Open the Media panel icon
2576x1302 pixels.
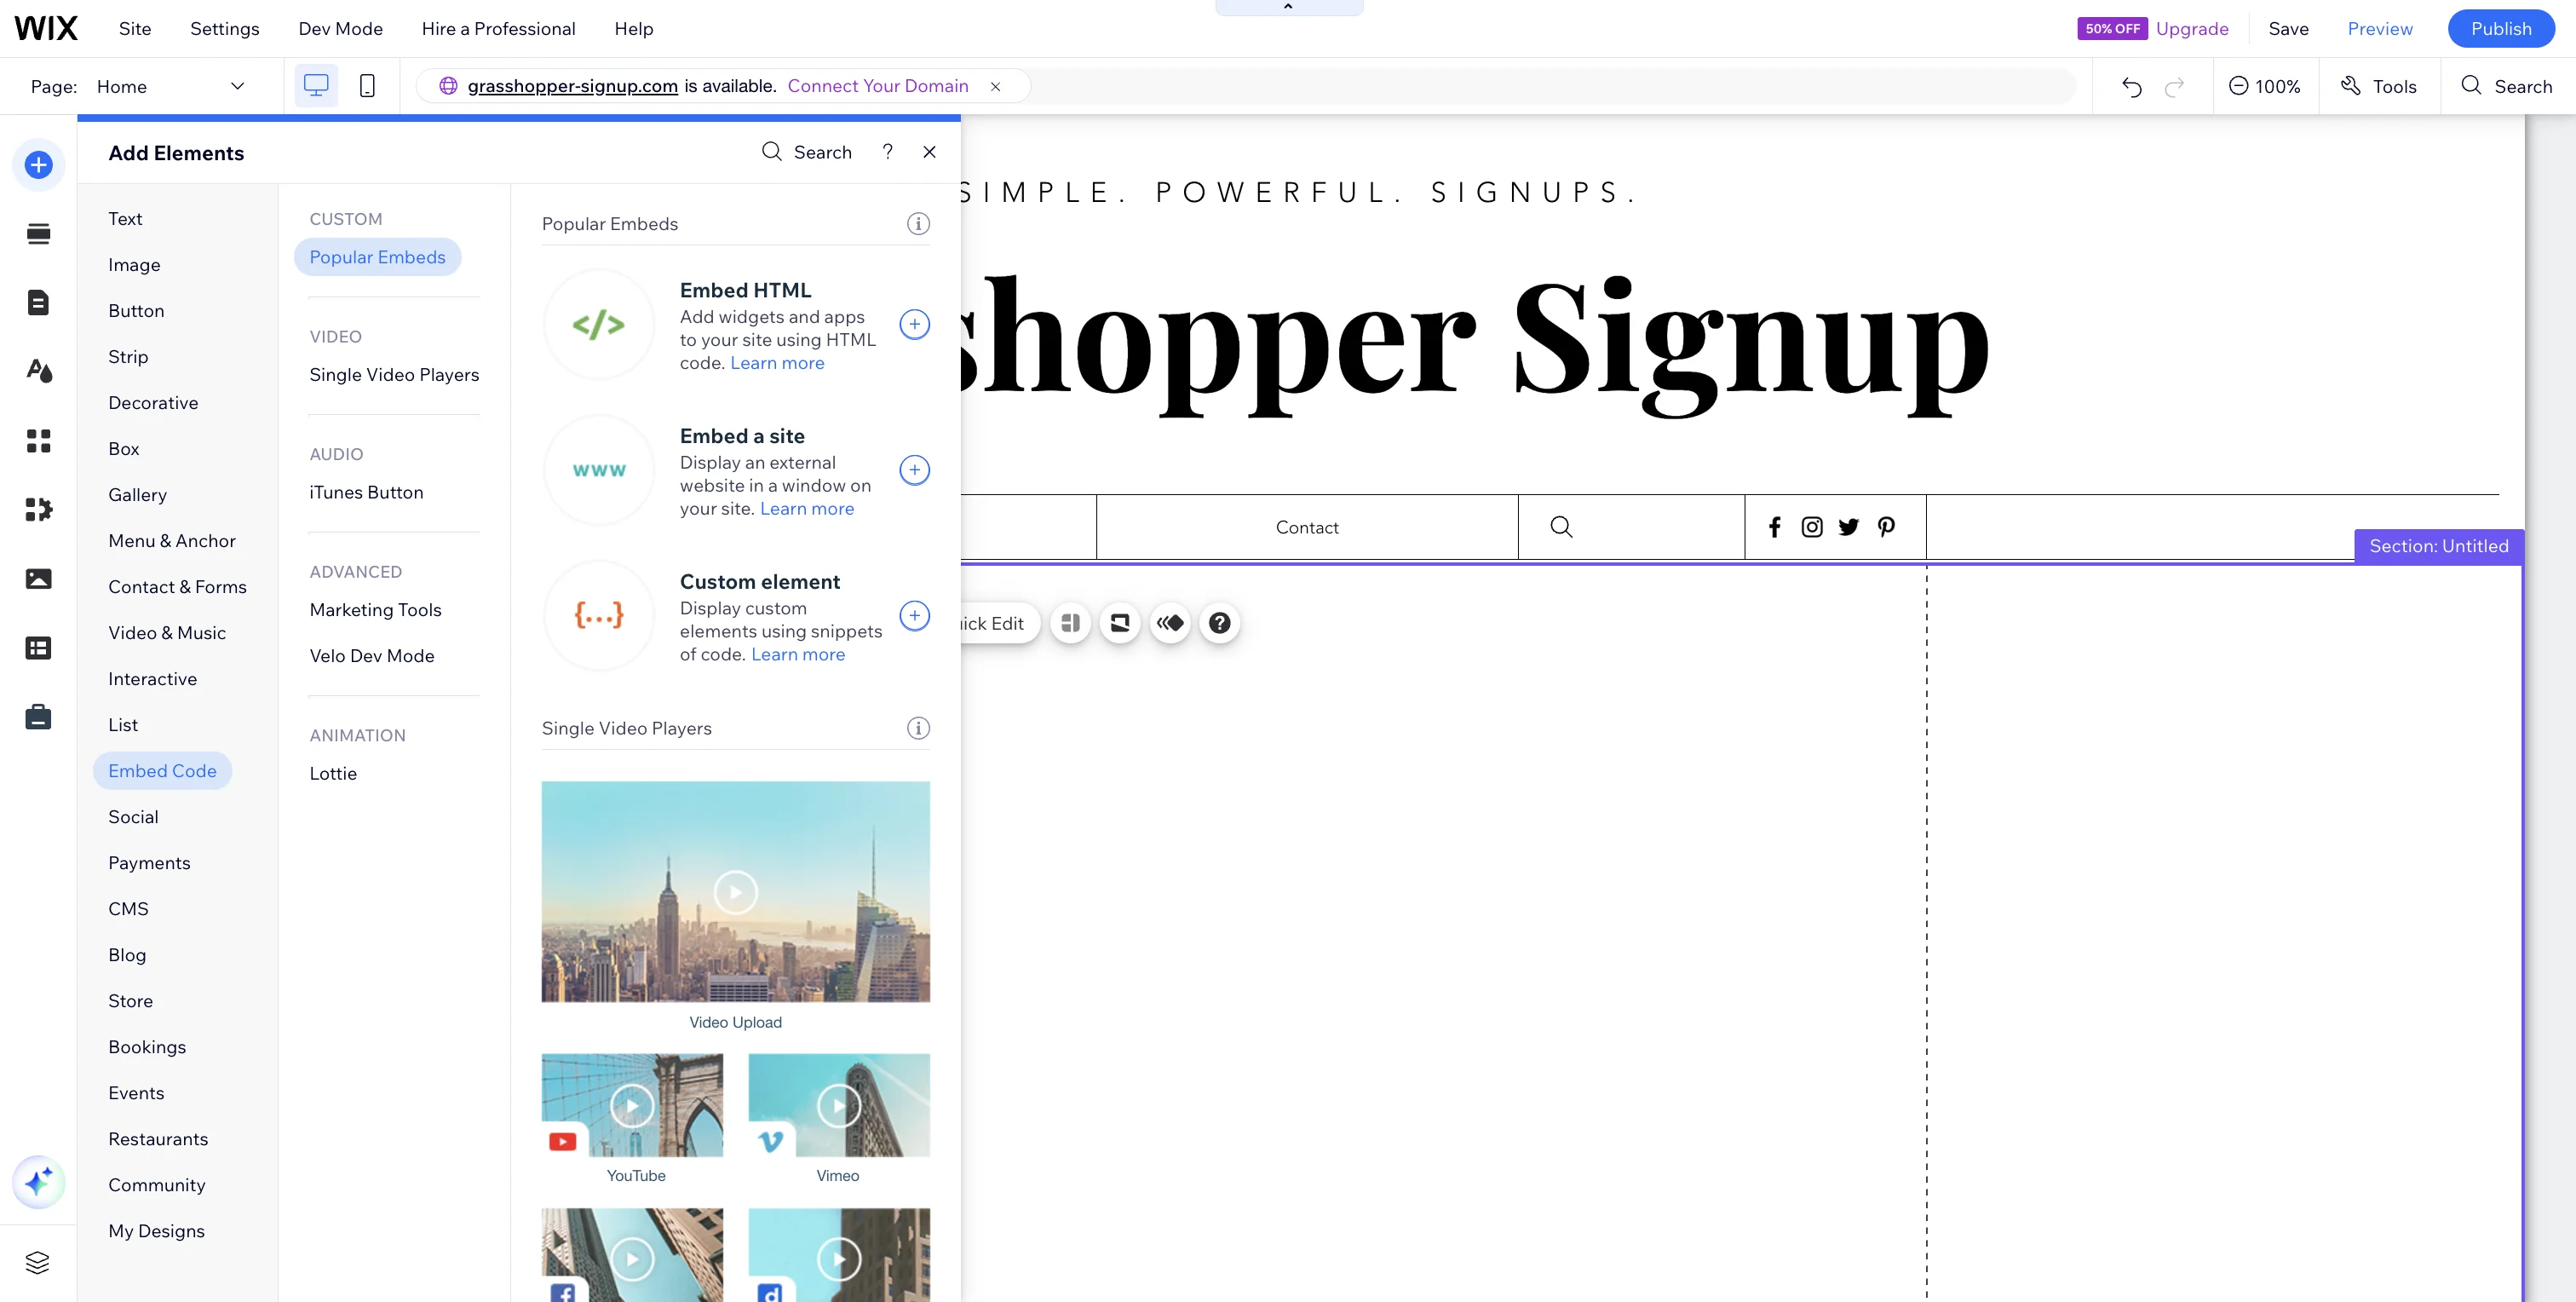pyautogui.click(x=38, y=578)
